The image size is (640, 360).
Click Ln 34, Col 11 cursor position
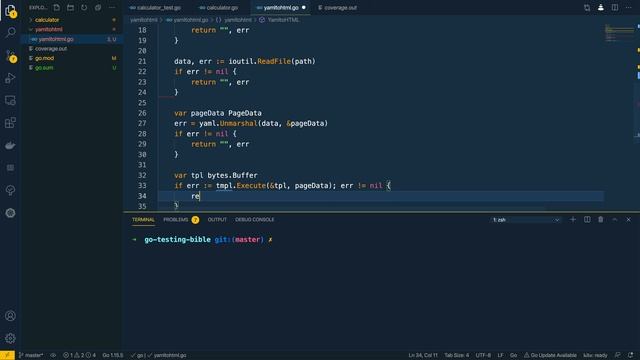[423, 355]
